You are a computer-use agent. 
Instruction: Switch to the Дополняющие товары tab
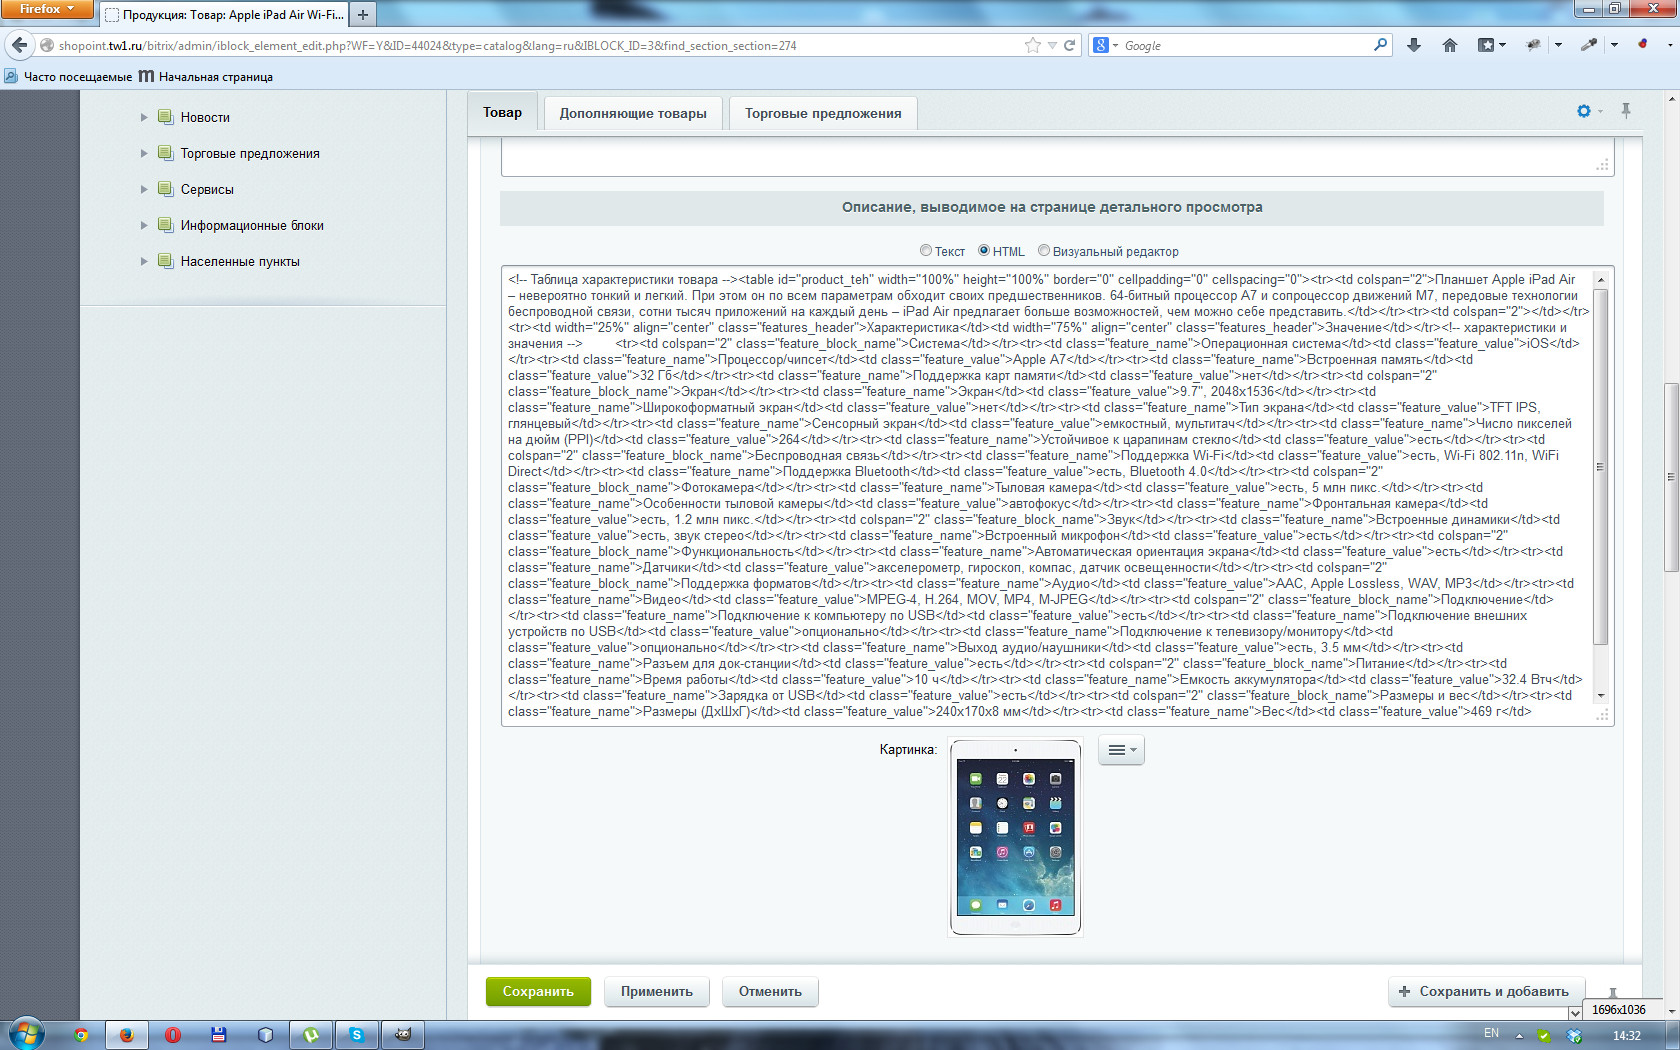(633, 113)
